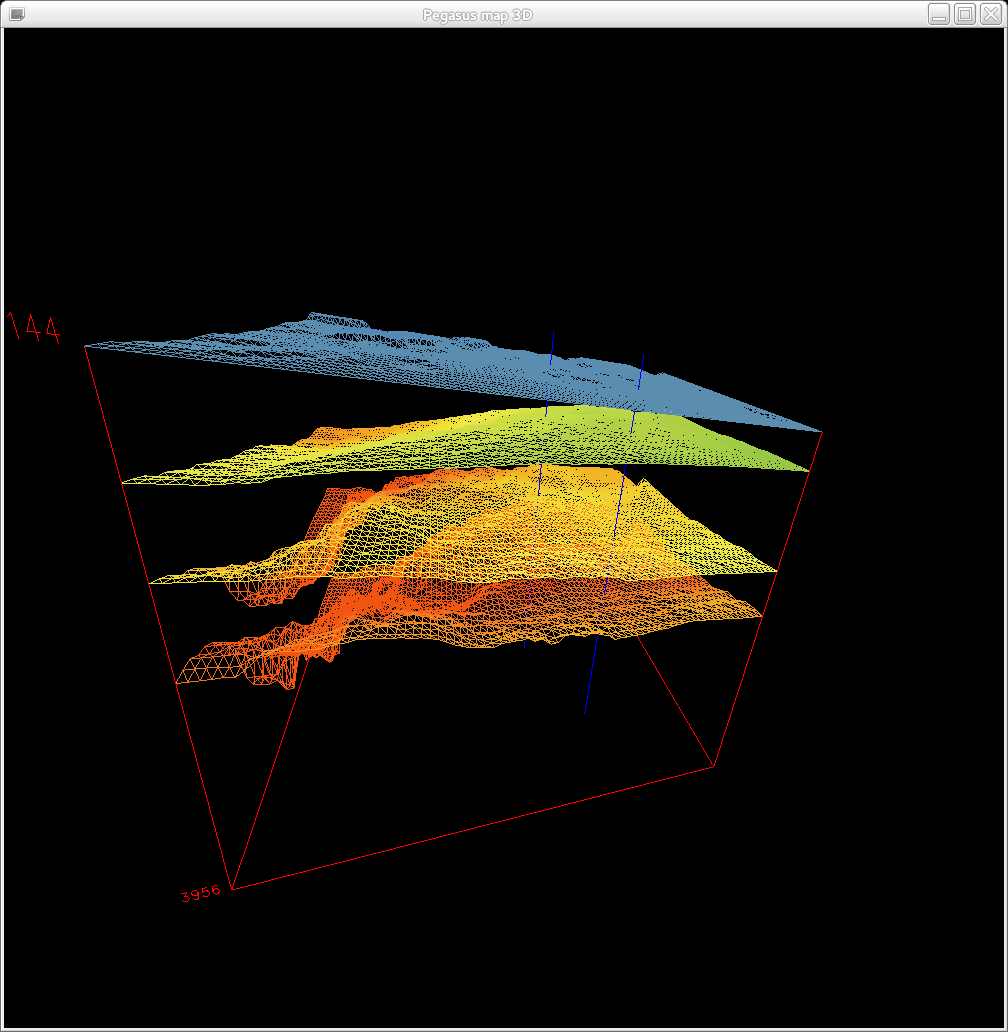Maximize the Pegasus map 3D window
The image size is (1008, 1032).
point(965,14)
